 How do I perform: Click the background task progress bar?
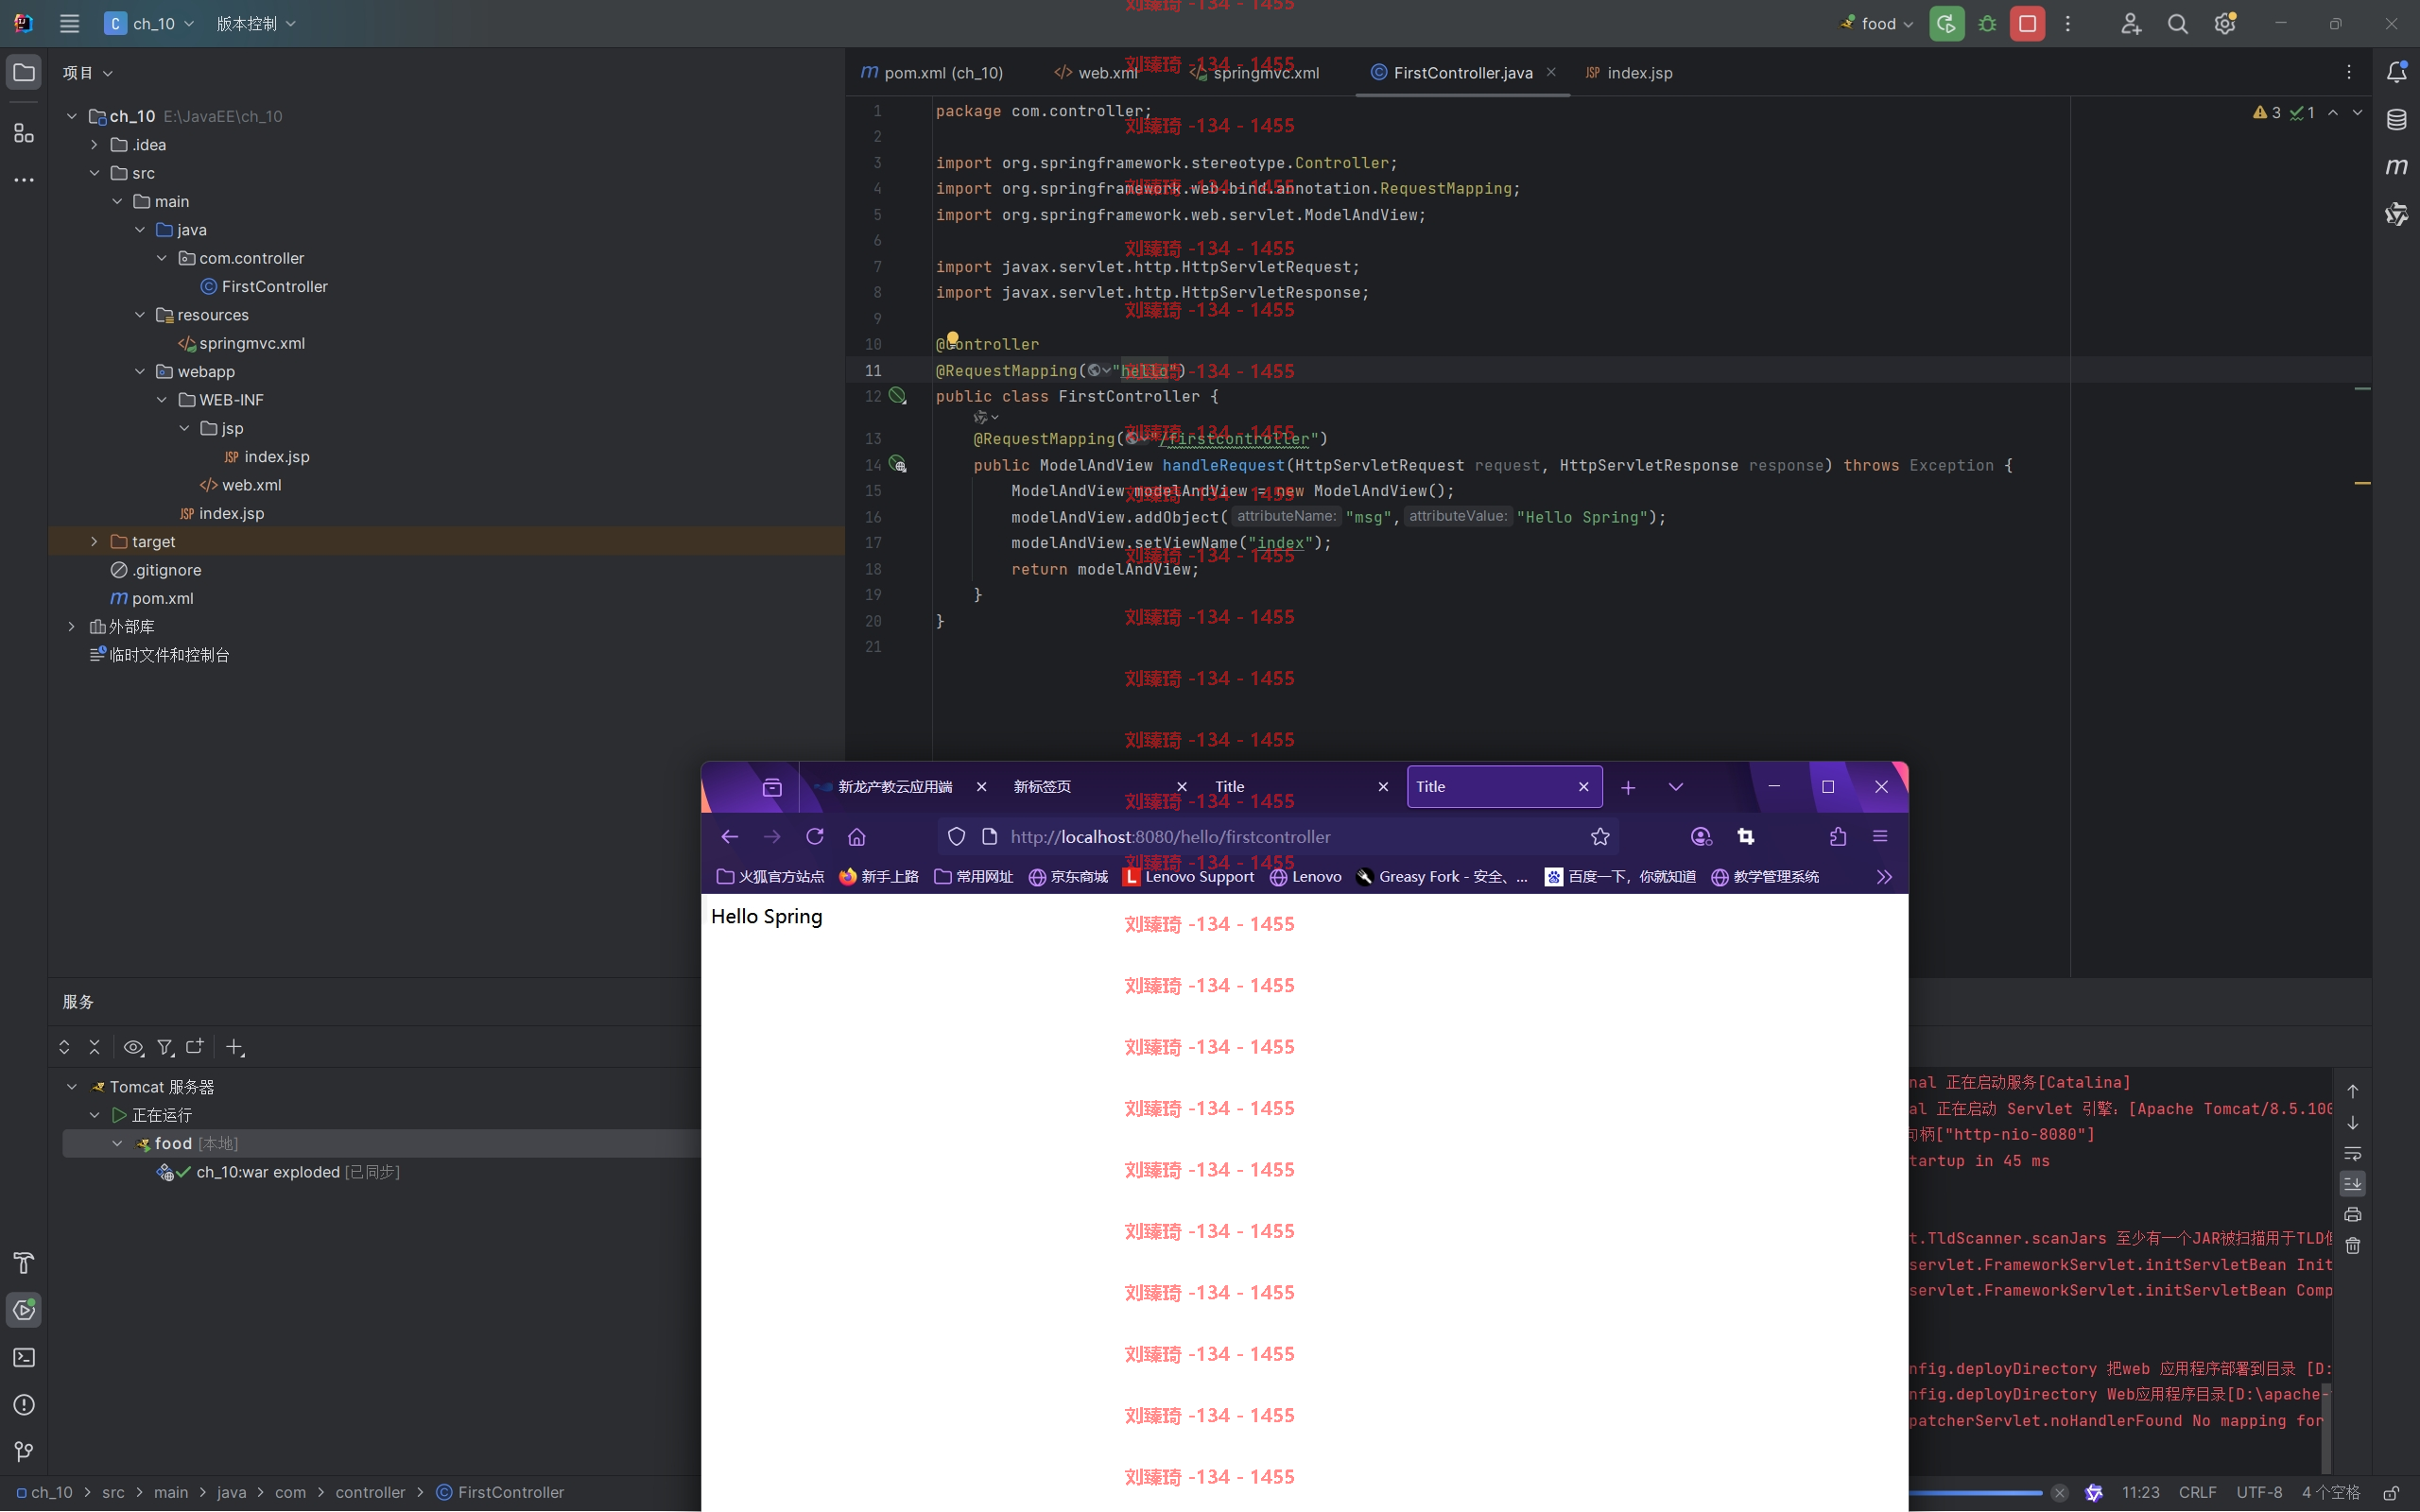pos(1975,1492)
